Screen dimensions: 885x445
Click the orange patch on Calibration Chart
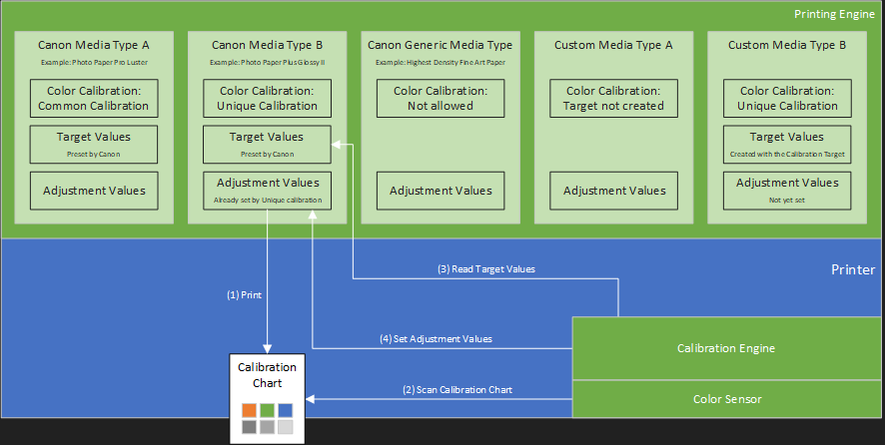tap(249, 410)
